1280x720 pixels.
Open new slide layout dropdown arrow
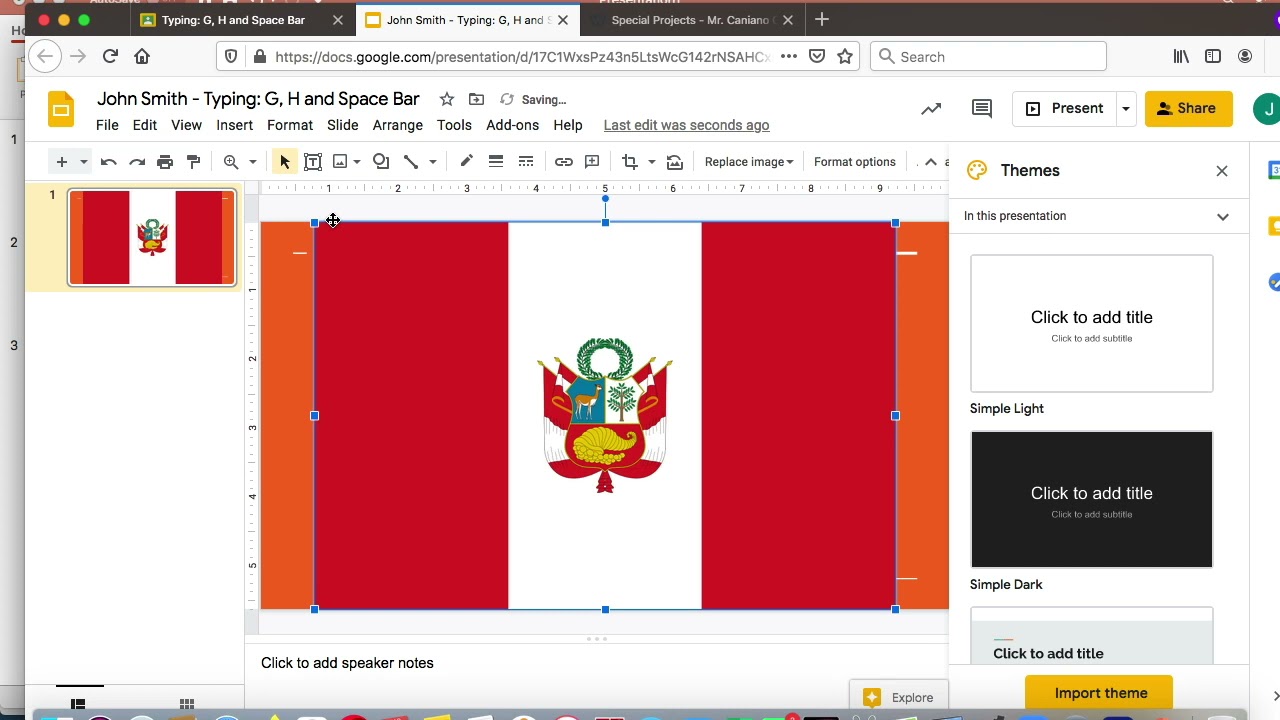coord(84,162)
